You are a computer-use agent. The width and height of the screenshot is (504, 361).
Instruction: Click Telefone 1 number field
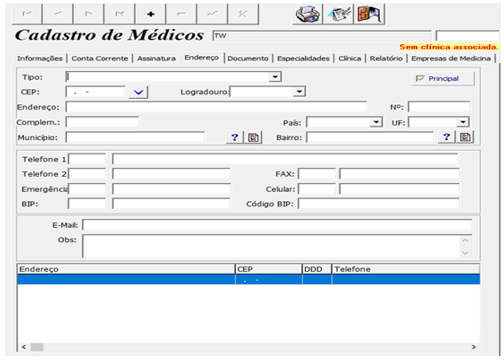point(285,159)
